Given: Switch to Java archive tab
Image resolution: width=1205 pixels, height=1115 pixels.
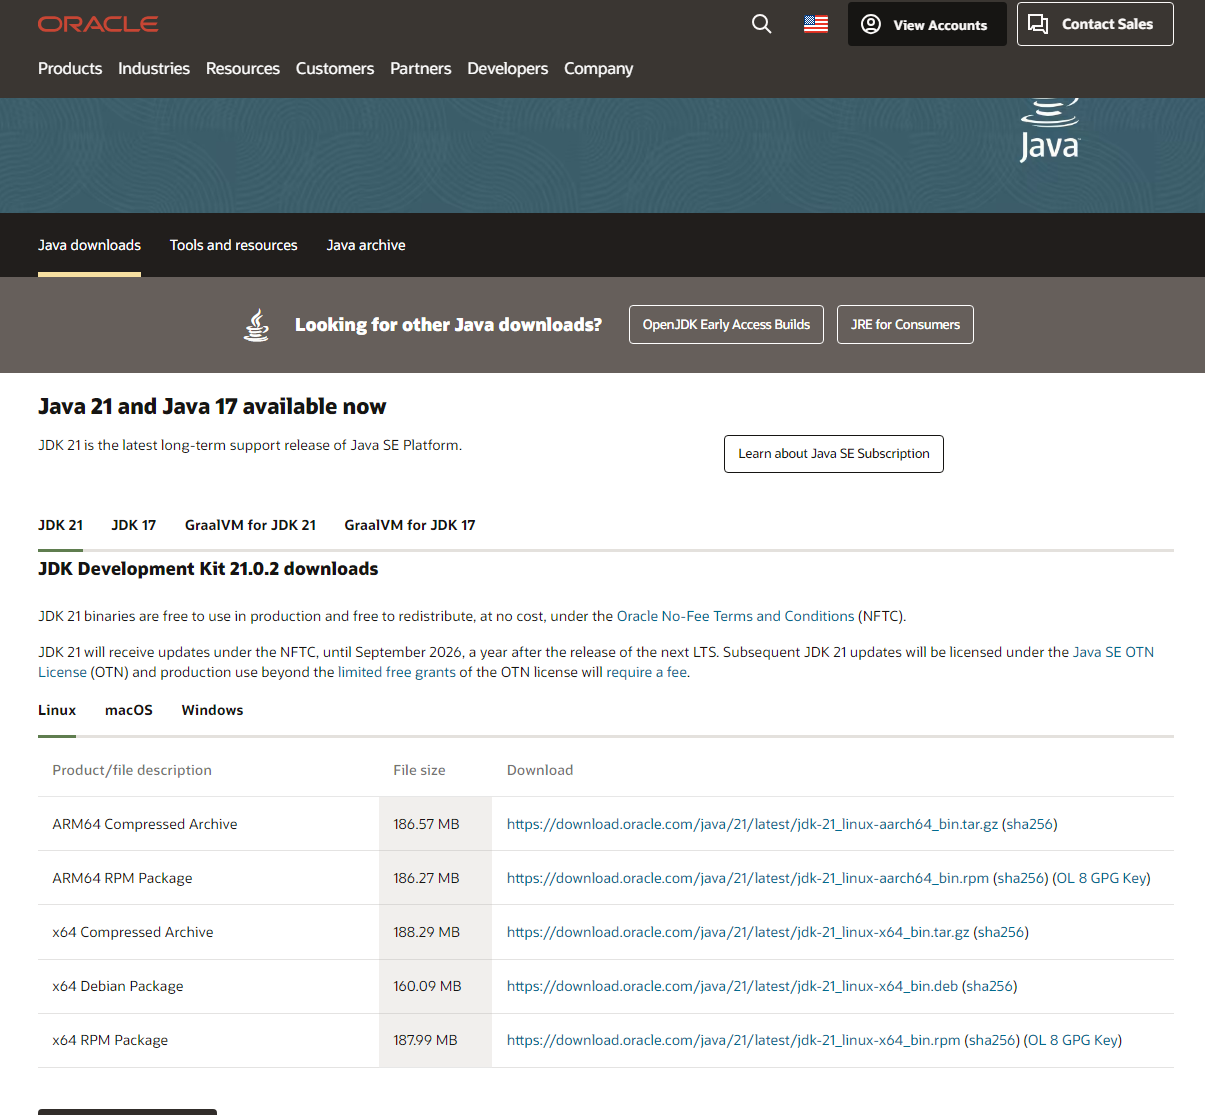Looking at the screenshot, I should coord(366,245).
